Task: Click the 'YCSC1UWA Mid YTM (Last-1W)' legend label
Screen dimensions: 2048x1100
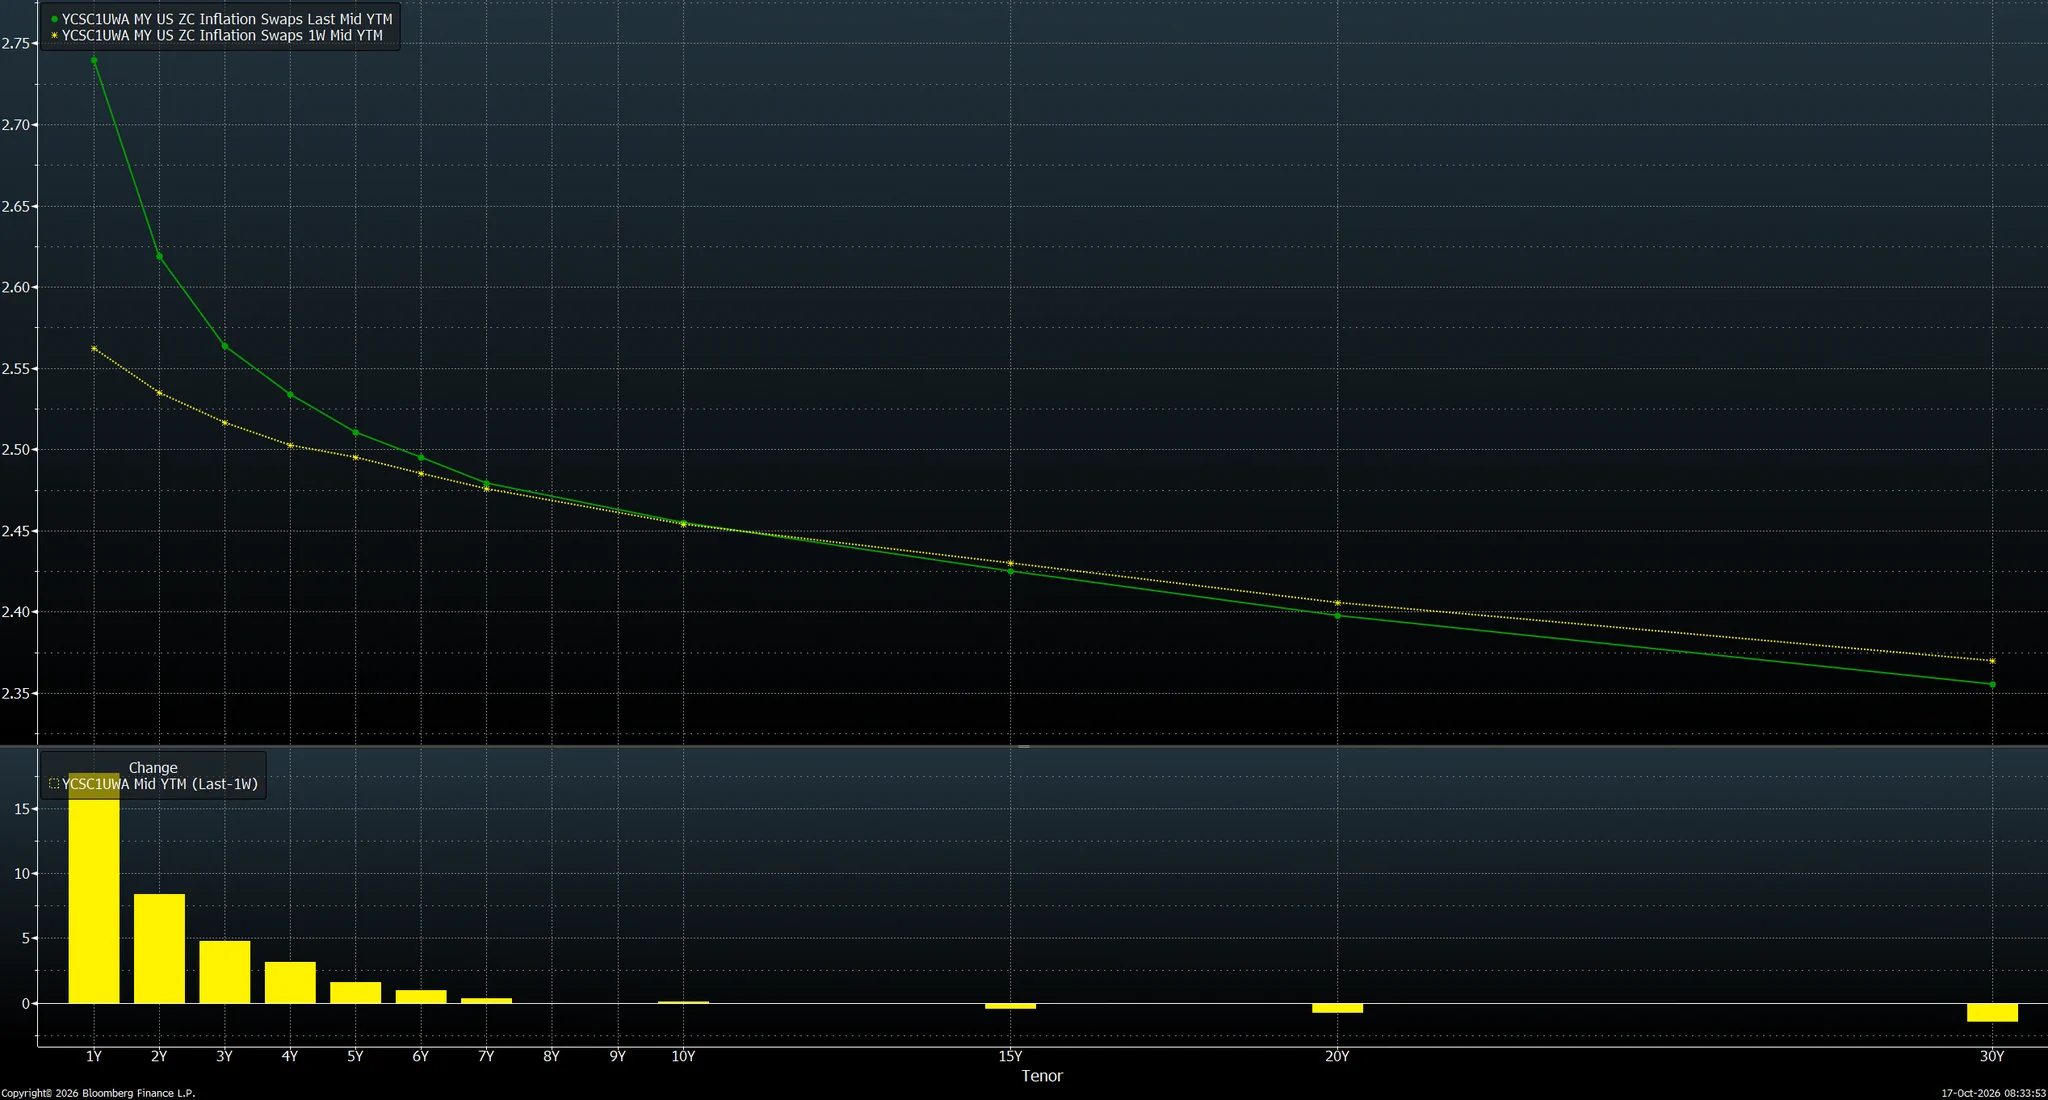Action: pyautogui.click(x=160, y=784)
